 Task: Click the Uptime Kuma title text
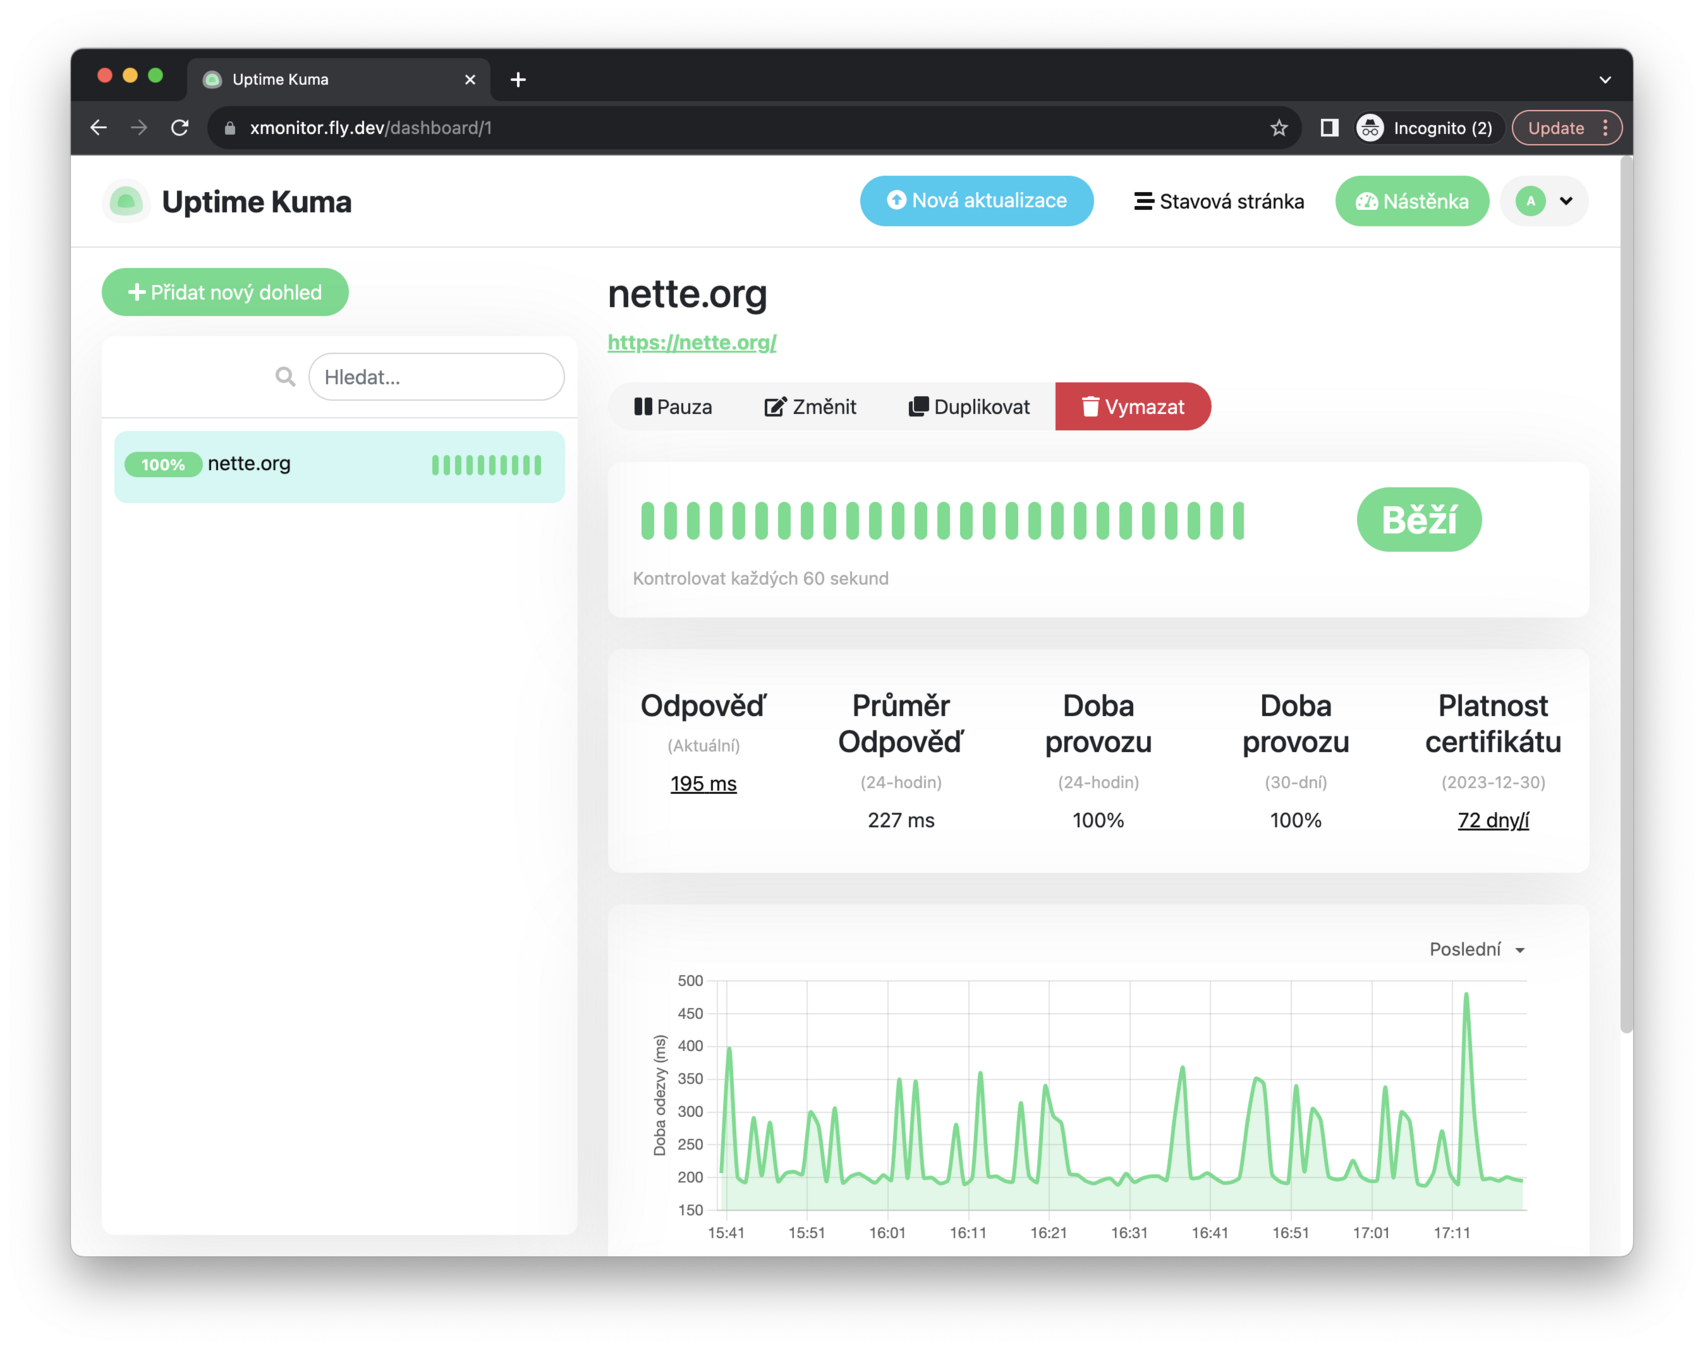coord(257,201)
